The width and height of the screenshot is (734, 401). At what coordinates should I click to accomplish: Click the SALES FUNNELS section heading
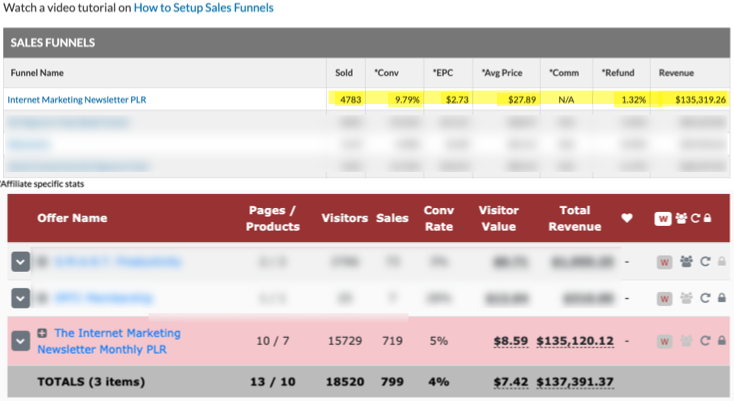pyautogui.click(x=52, y=43)
